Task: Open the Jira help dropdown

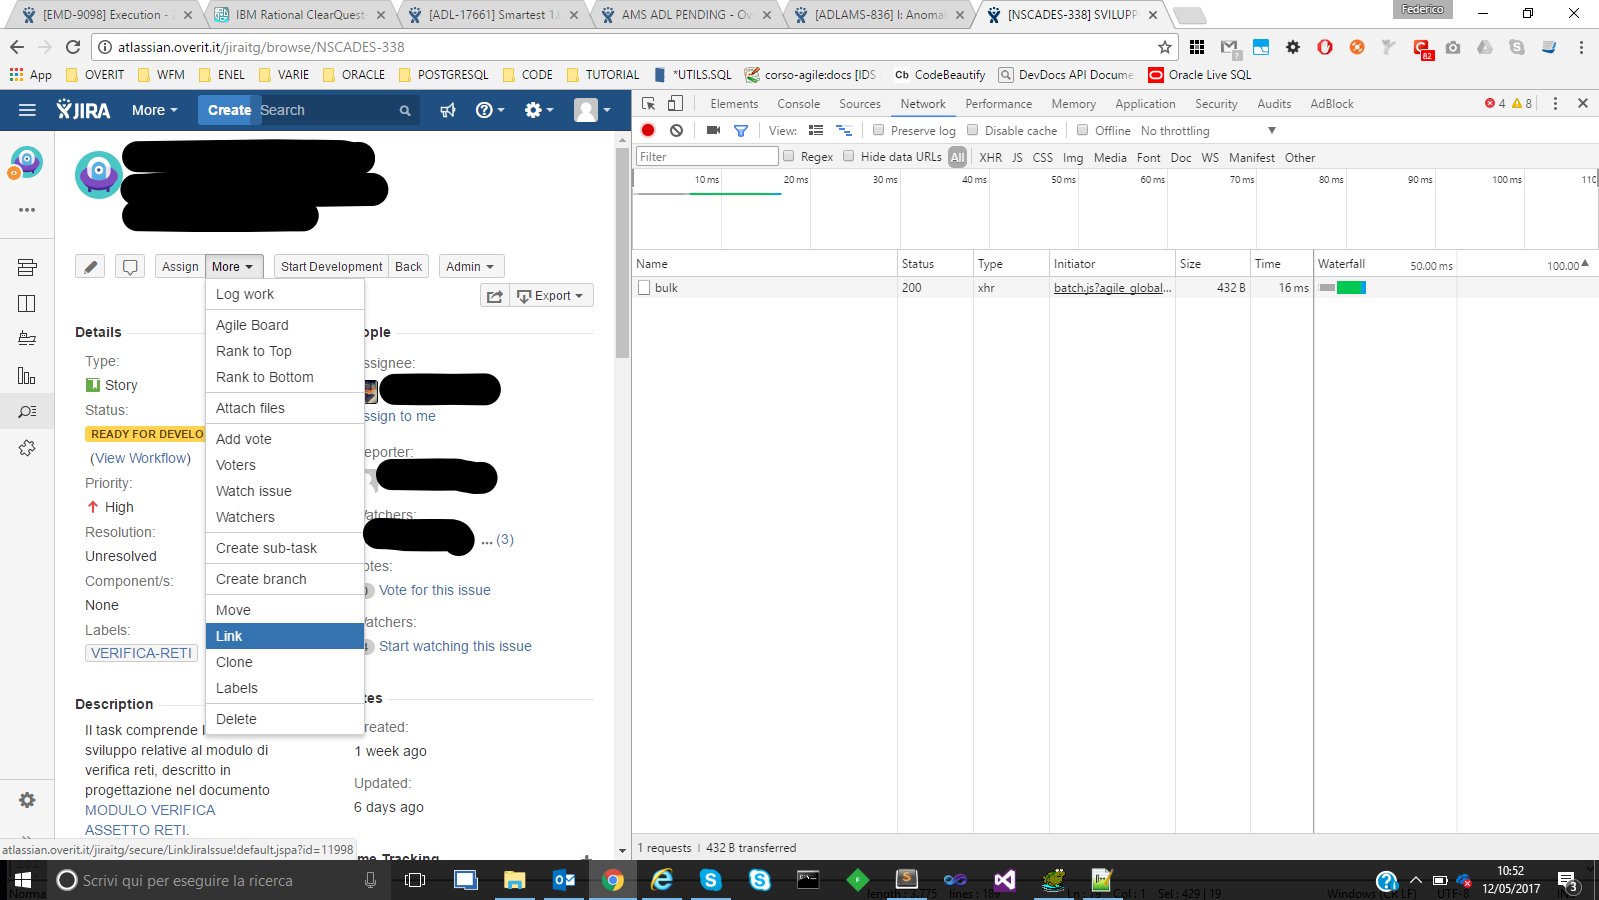Action: point(490,110)
